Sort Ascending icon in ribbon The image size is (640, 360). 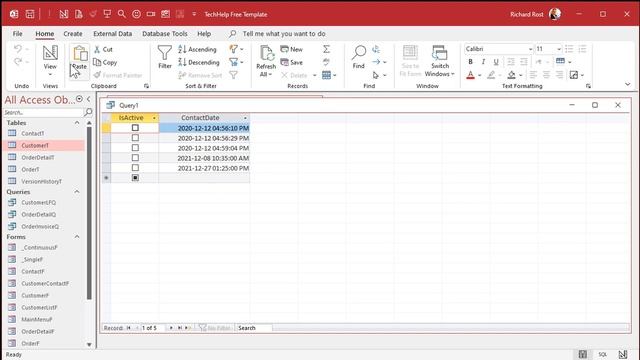182,49
